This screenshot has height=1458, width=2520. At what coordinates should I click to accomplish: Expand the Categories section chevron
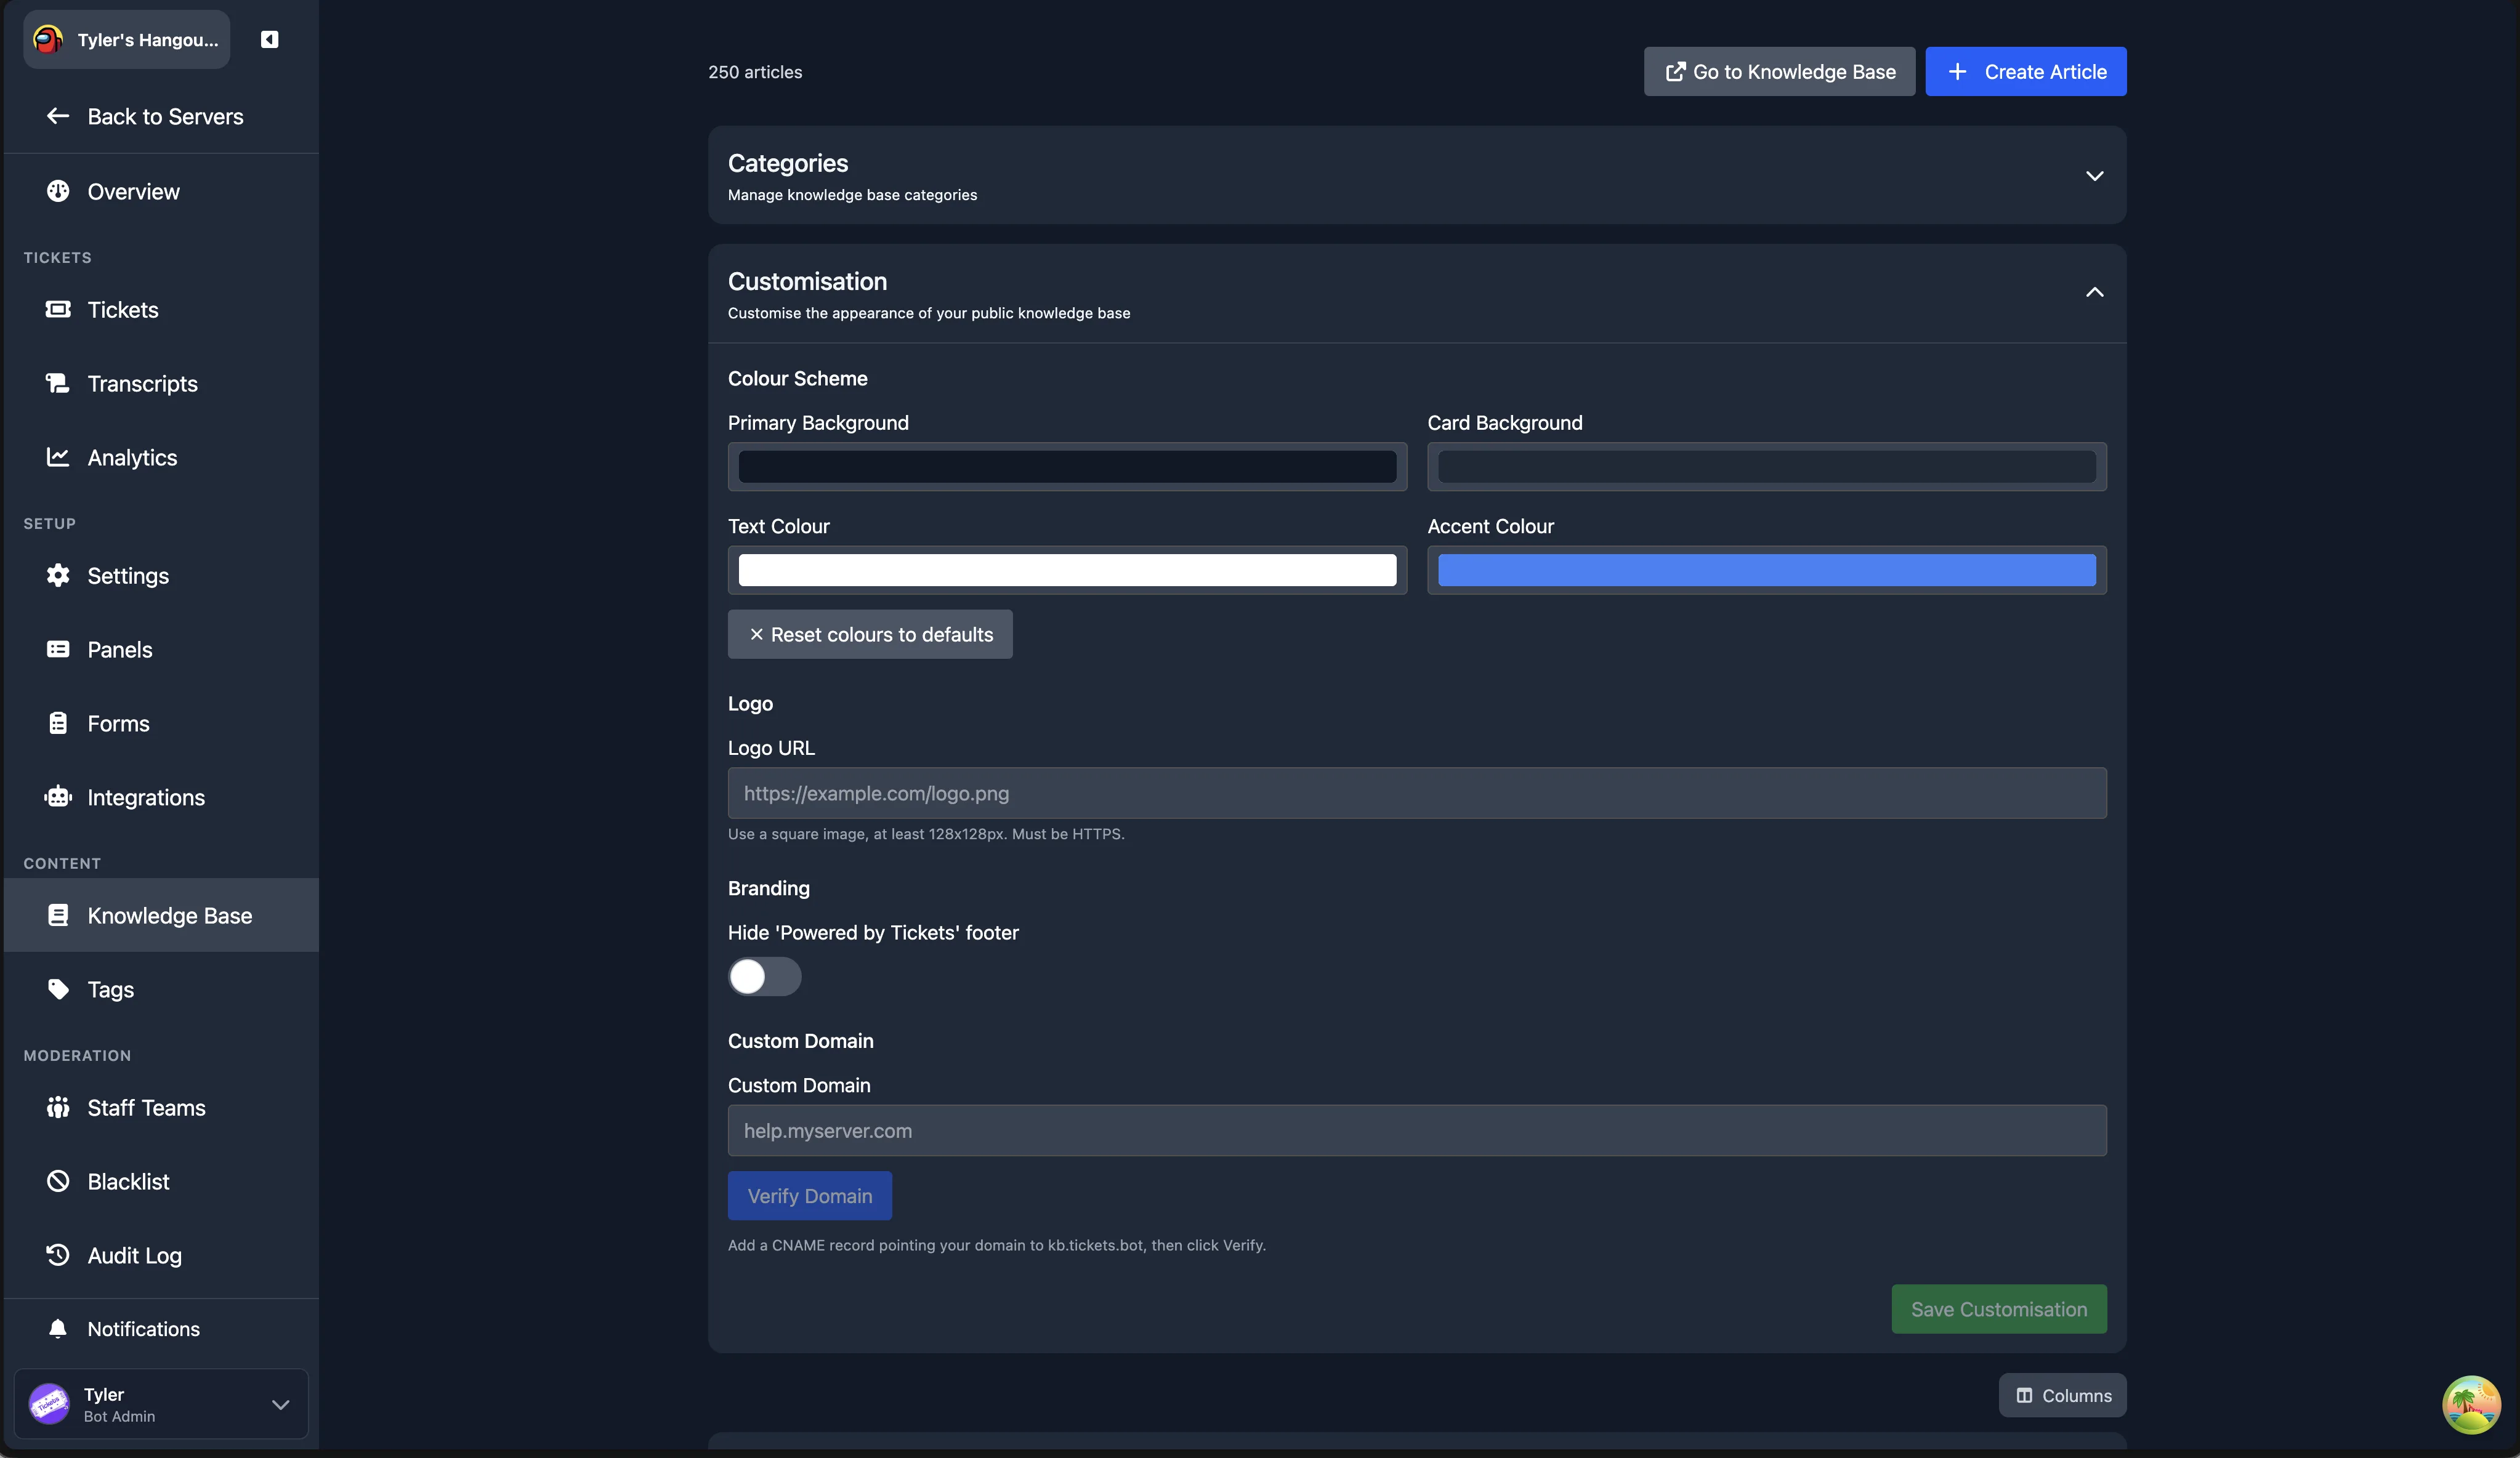click(x=2094, y=176)
